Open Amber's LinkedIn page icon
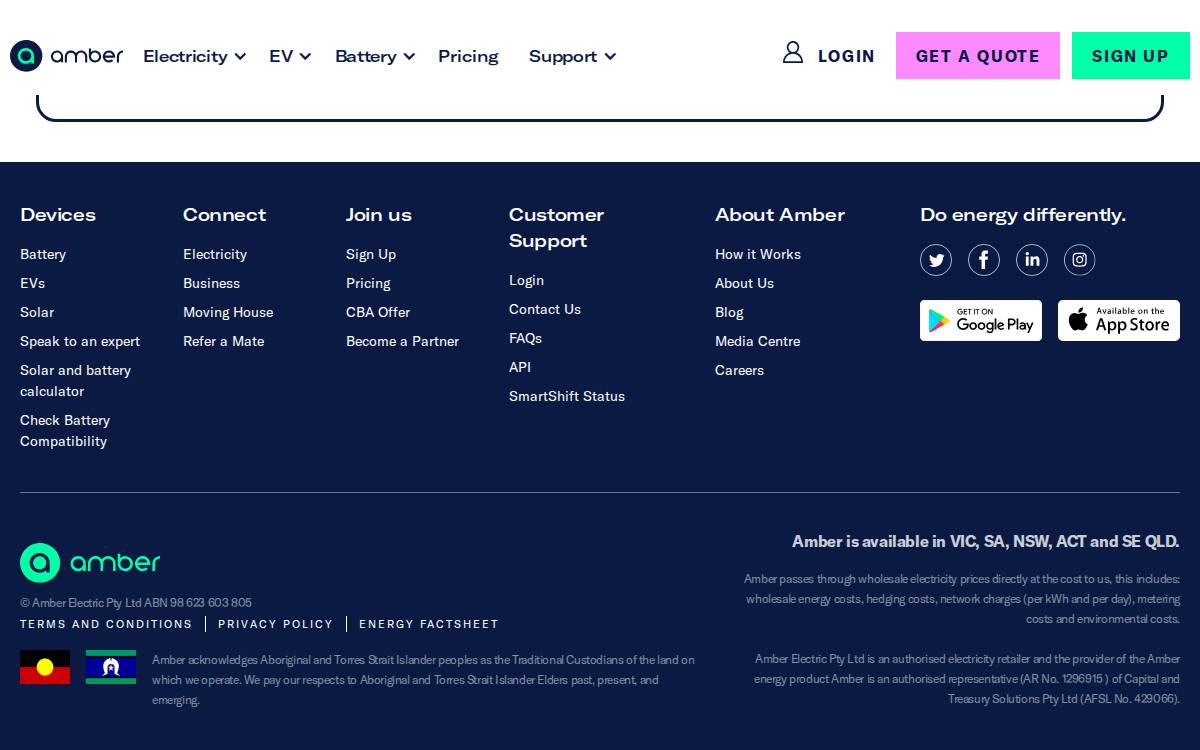 1032,260
